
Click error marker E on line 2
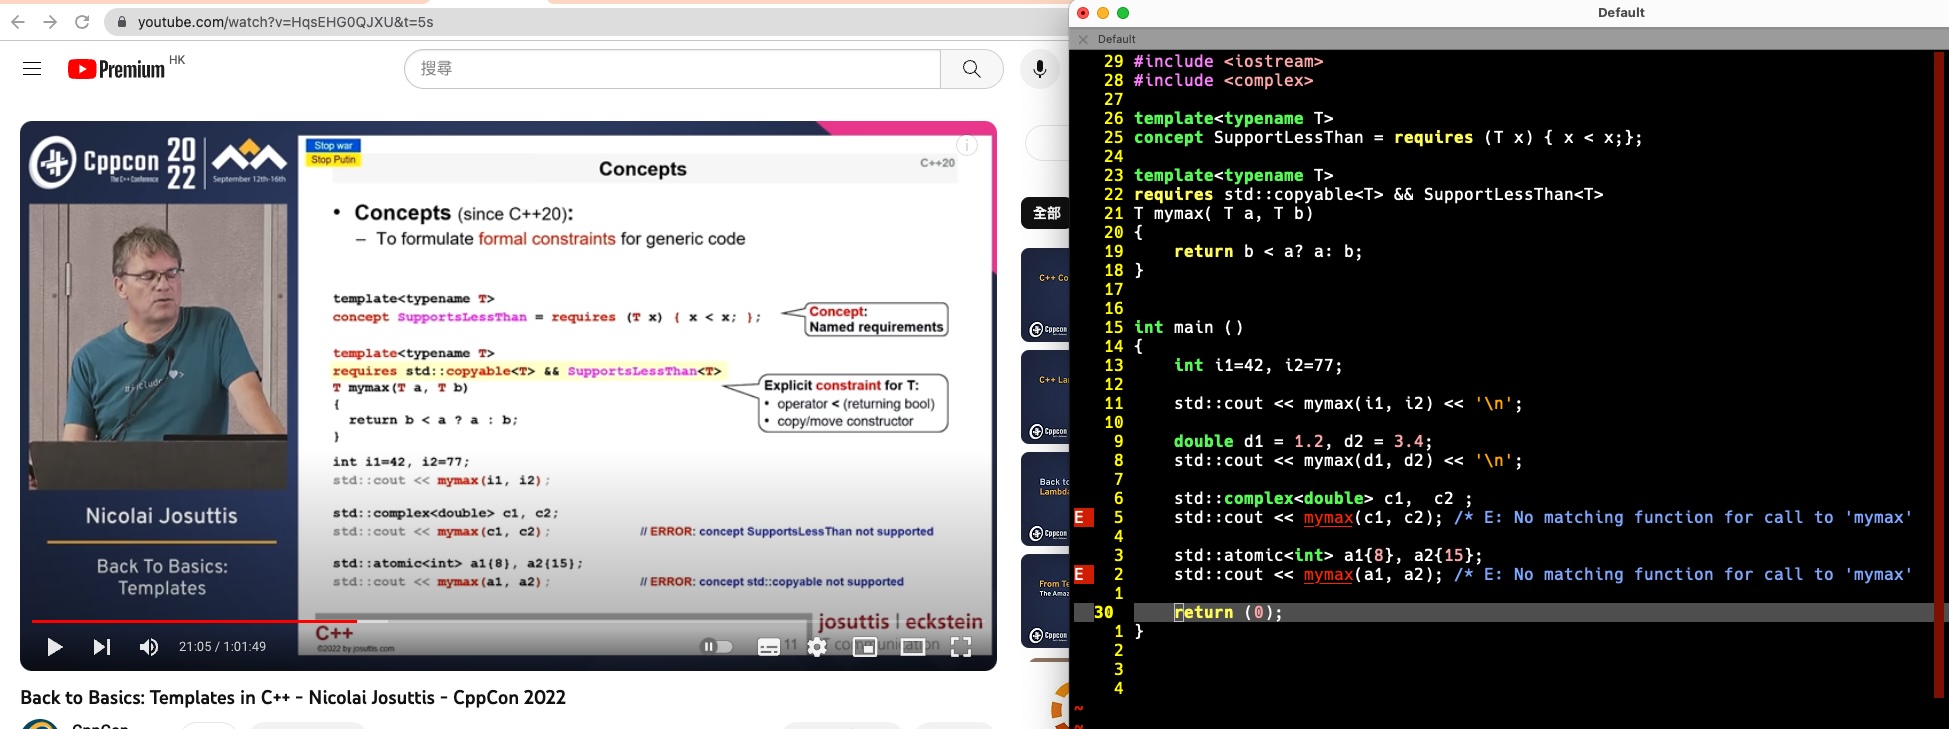pyautogui.click(x=1084, y=574)
